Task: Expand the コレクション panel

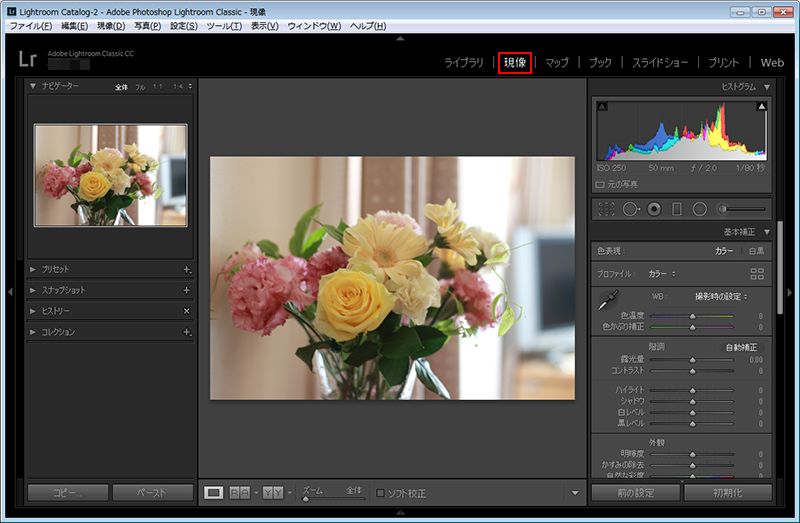Action: click(33, 332)
